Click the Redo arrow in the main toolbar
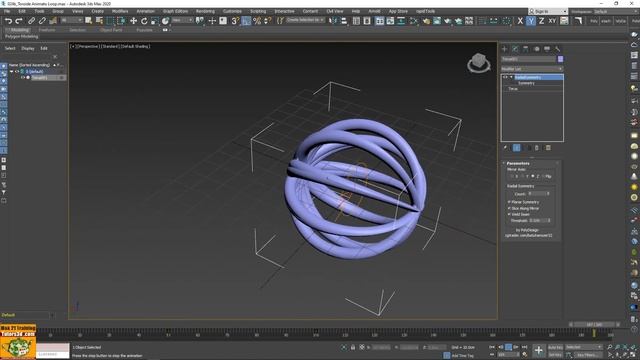This screenshot has height=360, width=640. tap(19, 20)
